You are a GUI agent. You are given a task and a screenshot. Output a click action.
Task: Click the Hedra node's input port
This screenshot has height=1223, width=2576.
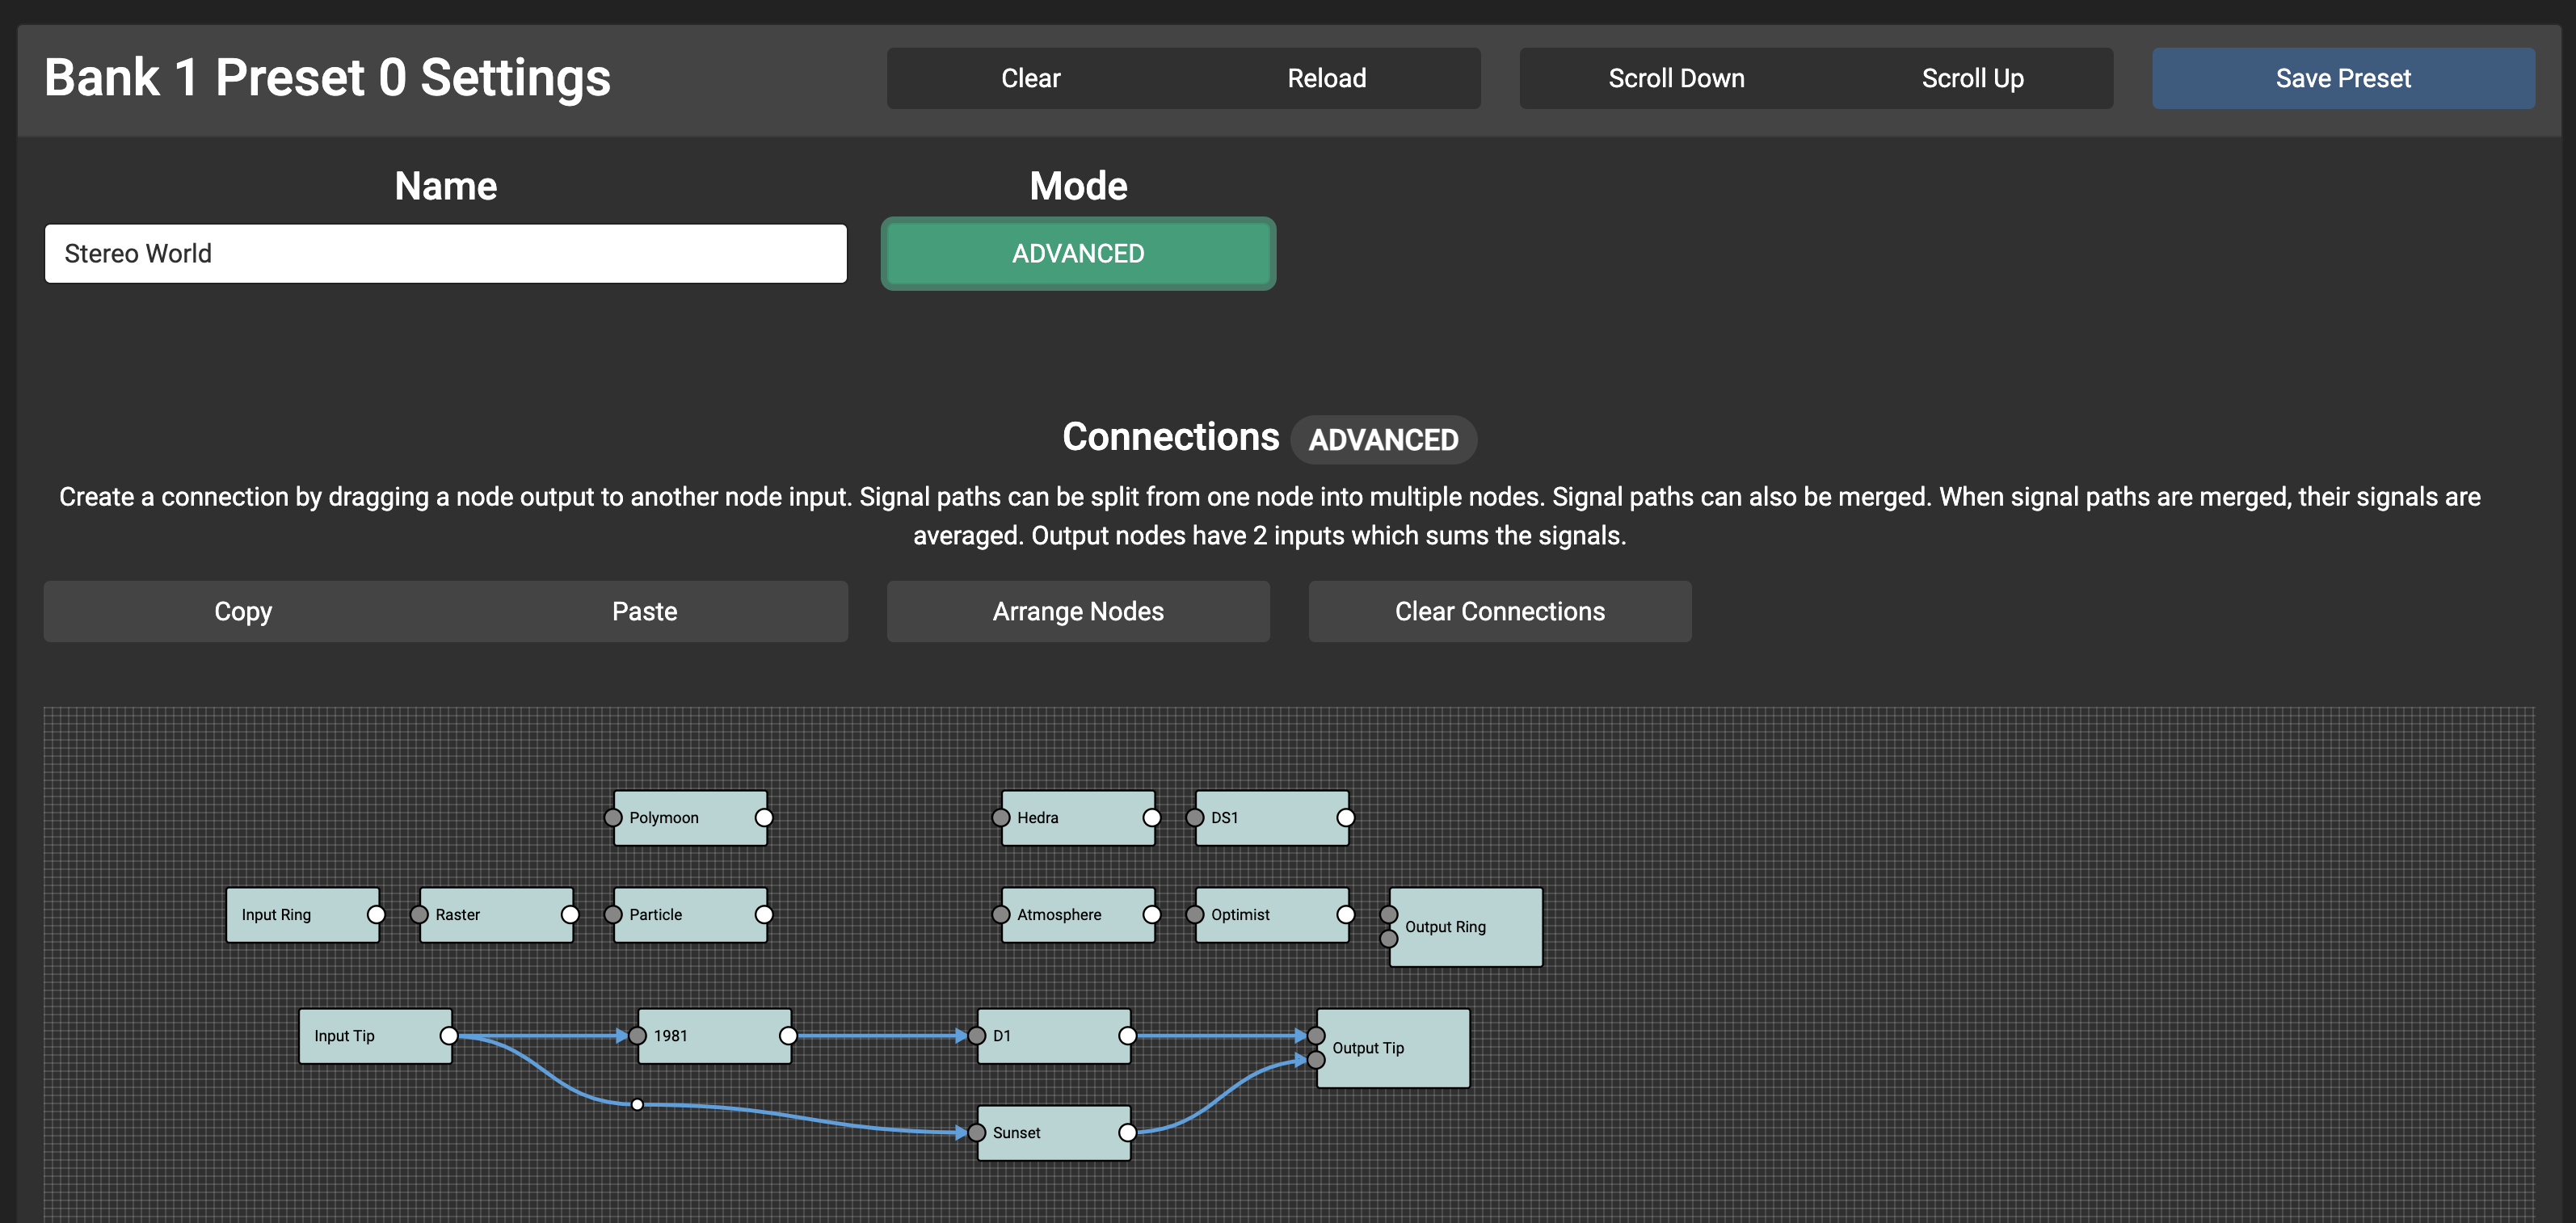(1001, 818)
